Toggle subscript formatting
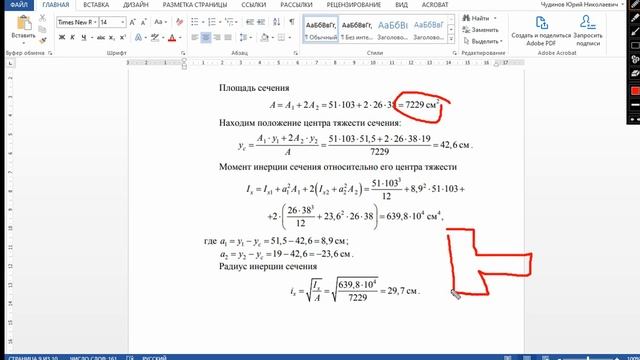The height and width of the screenshot is (360, 640). (112, 38)
